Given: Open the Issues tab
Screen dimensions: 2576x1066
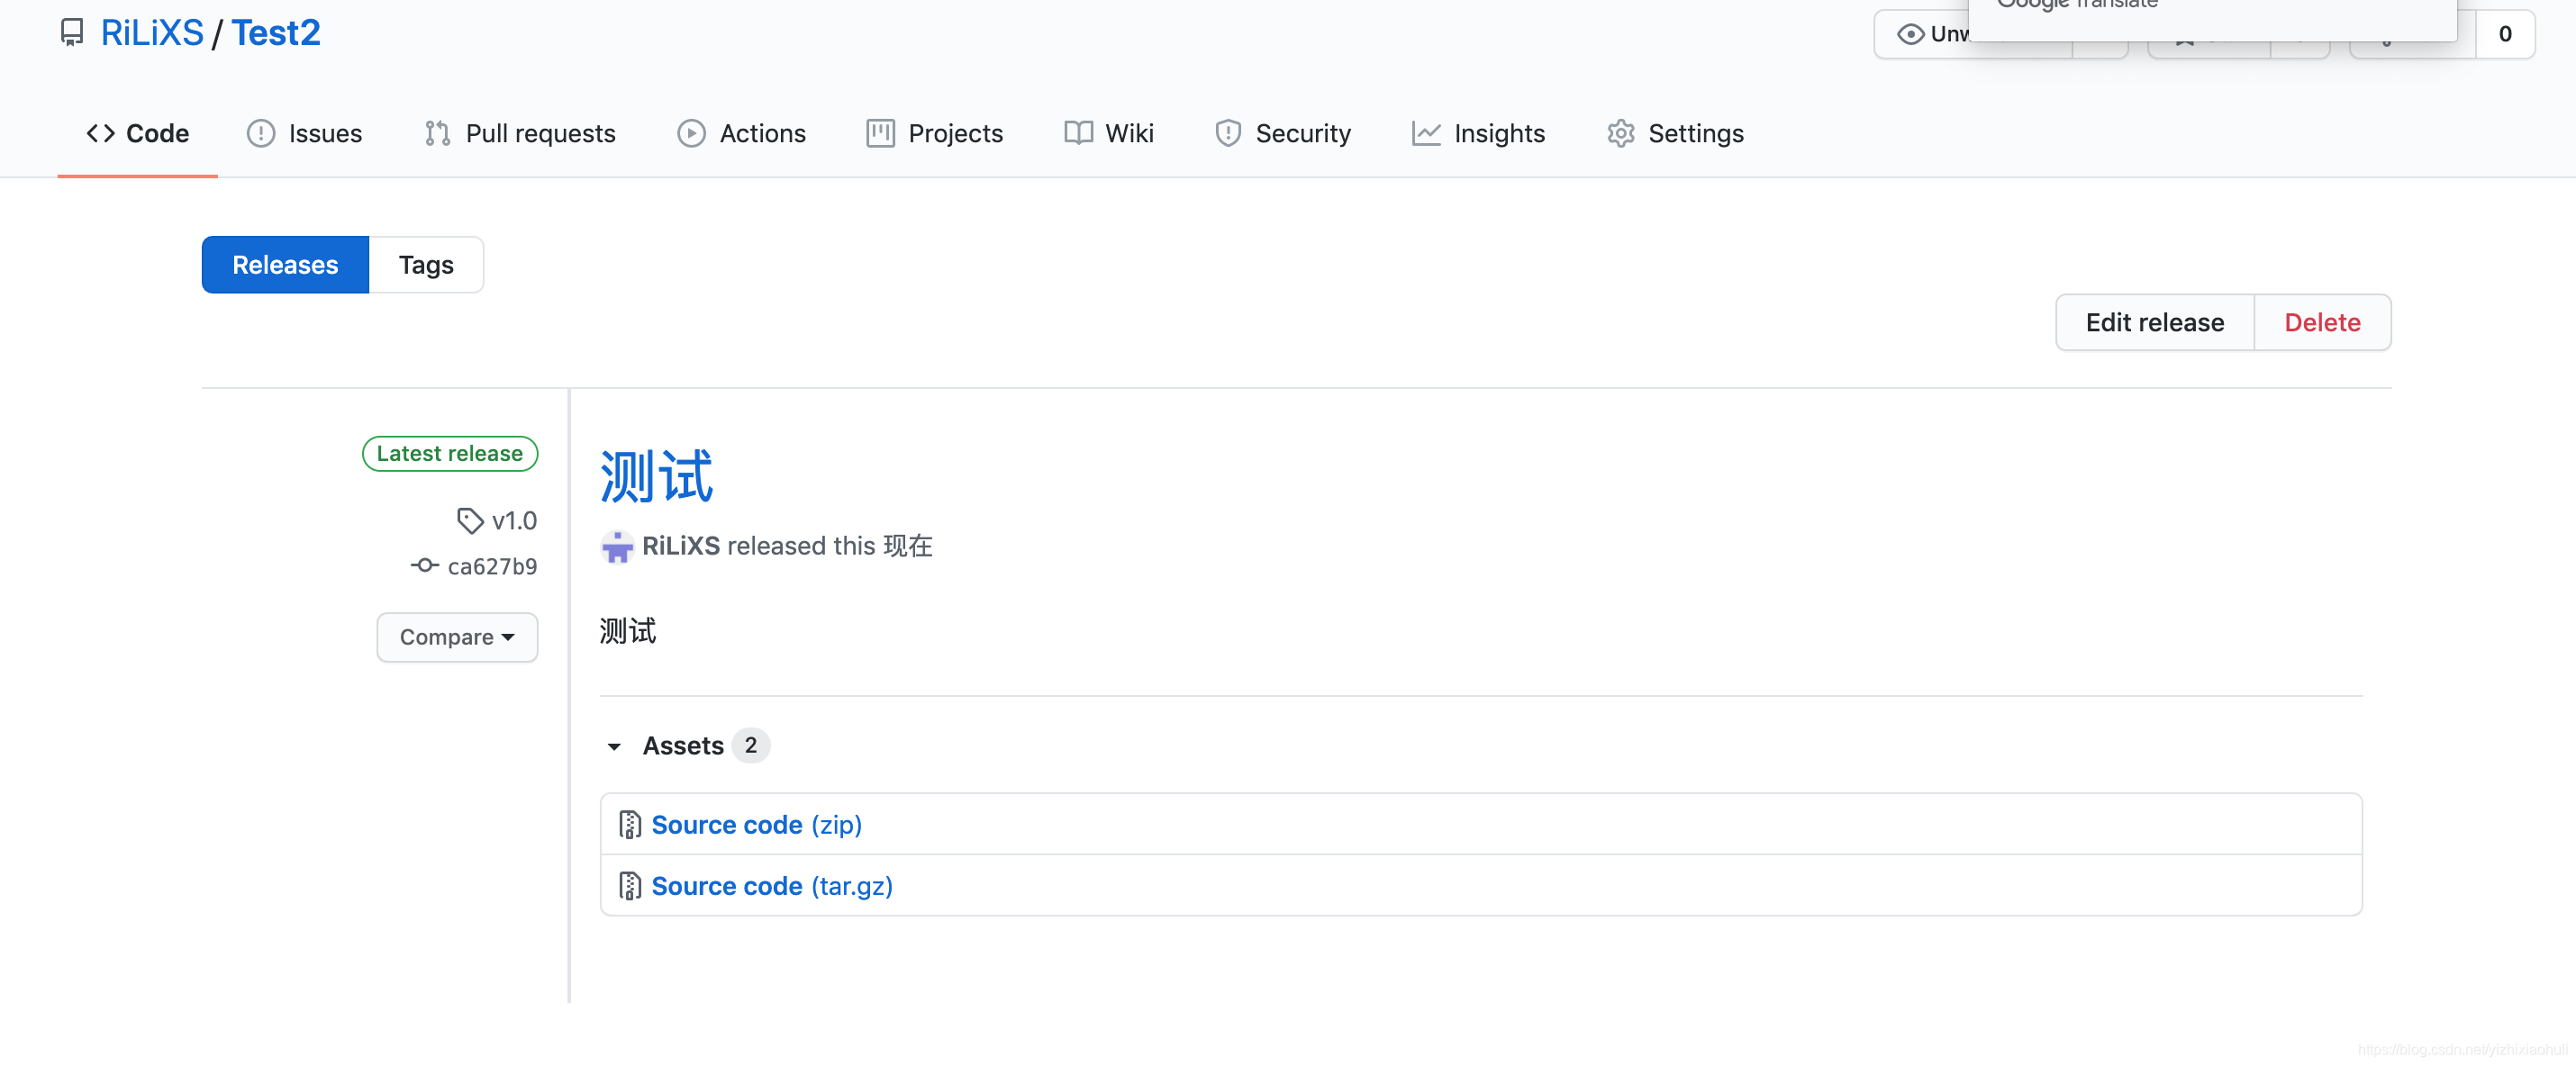Looking at the screenshot, I should coord(304,133).
